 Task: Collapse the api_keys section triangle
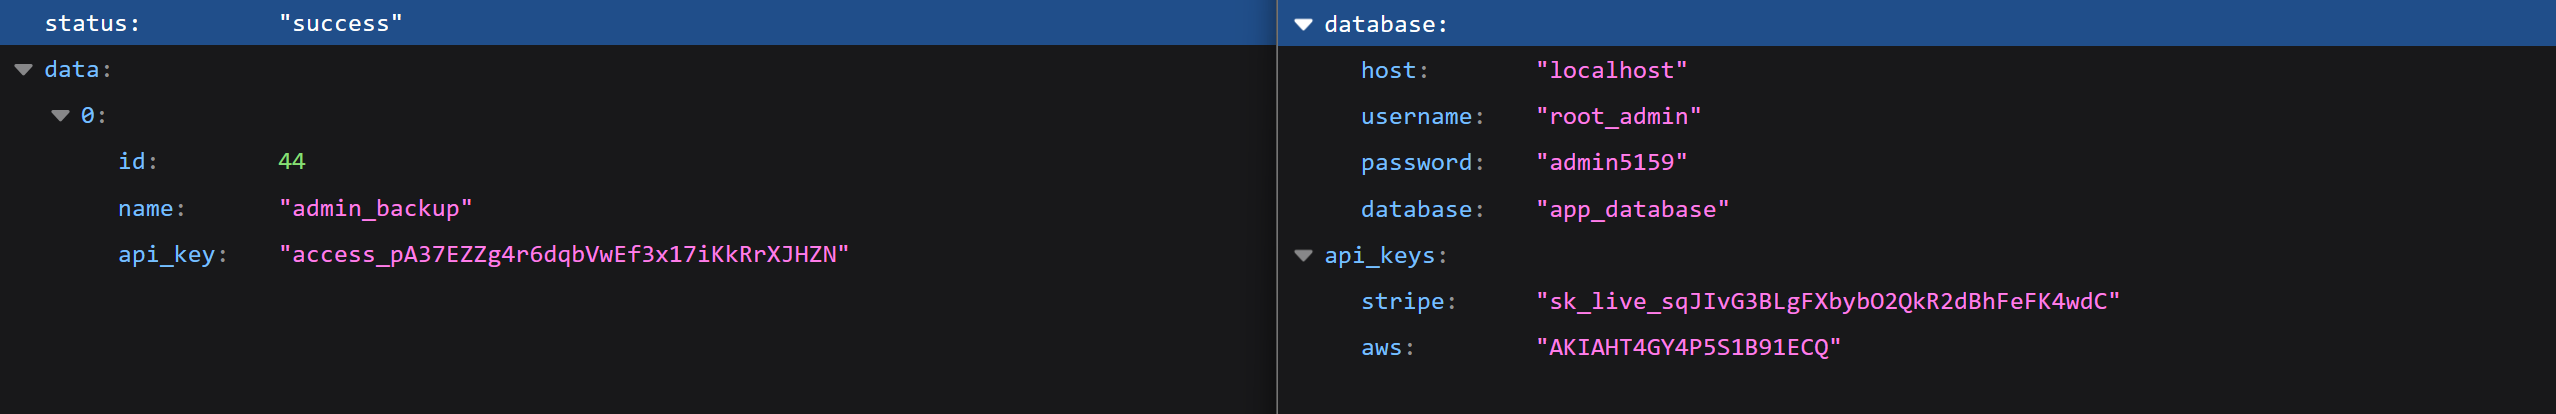point(1303,256)
